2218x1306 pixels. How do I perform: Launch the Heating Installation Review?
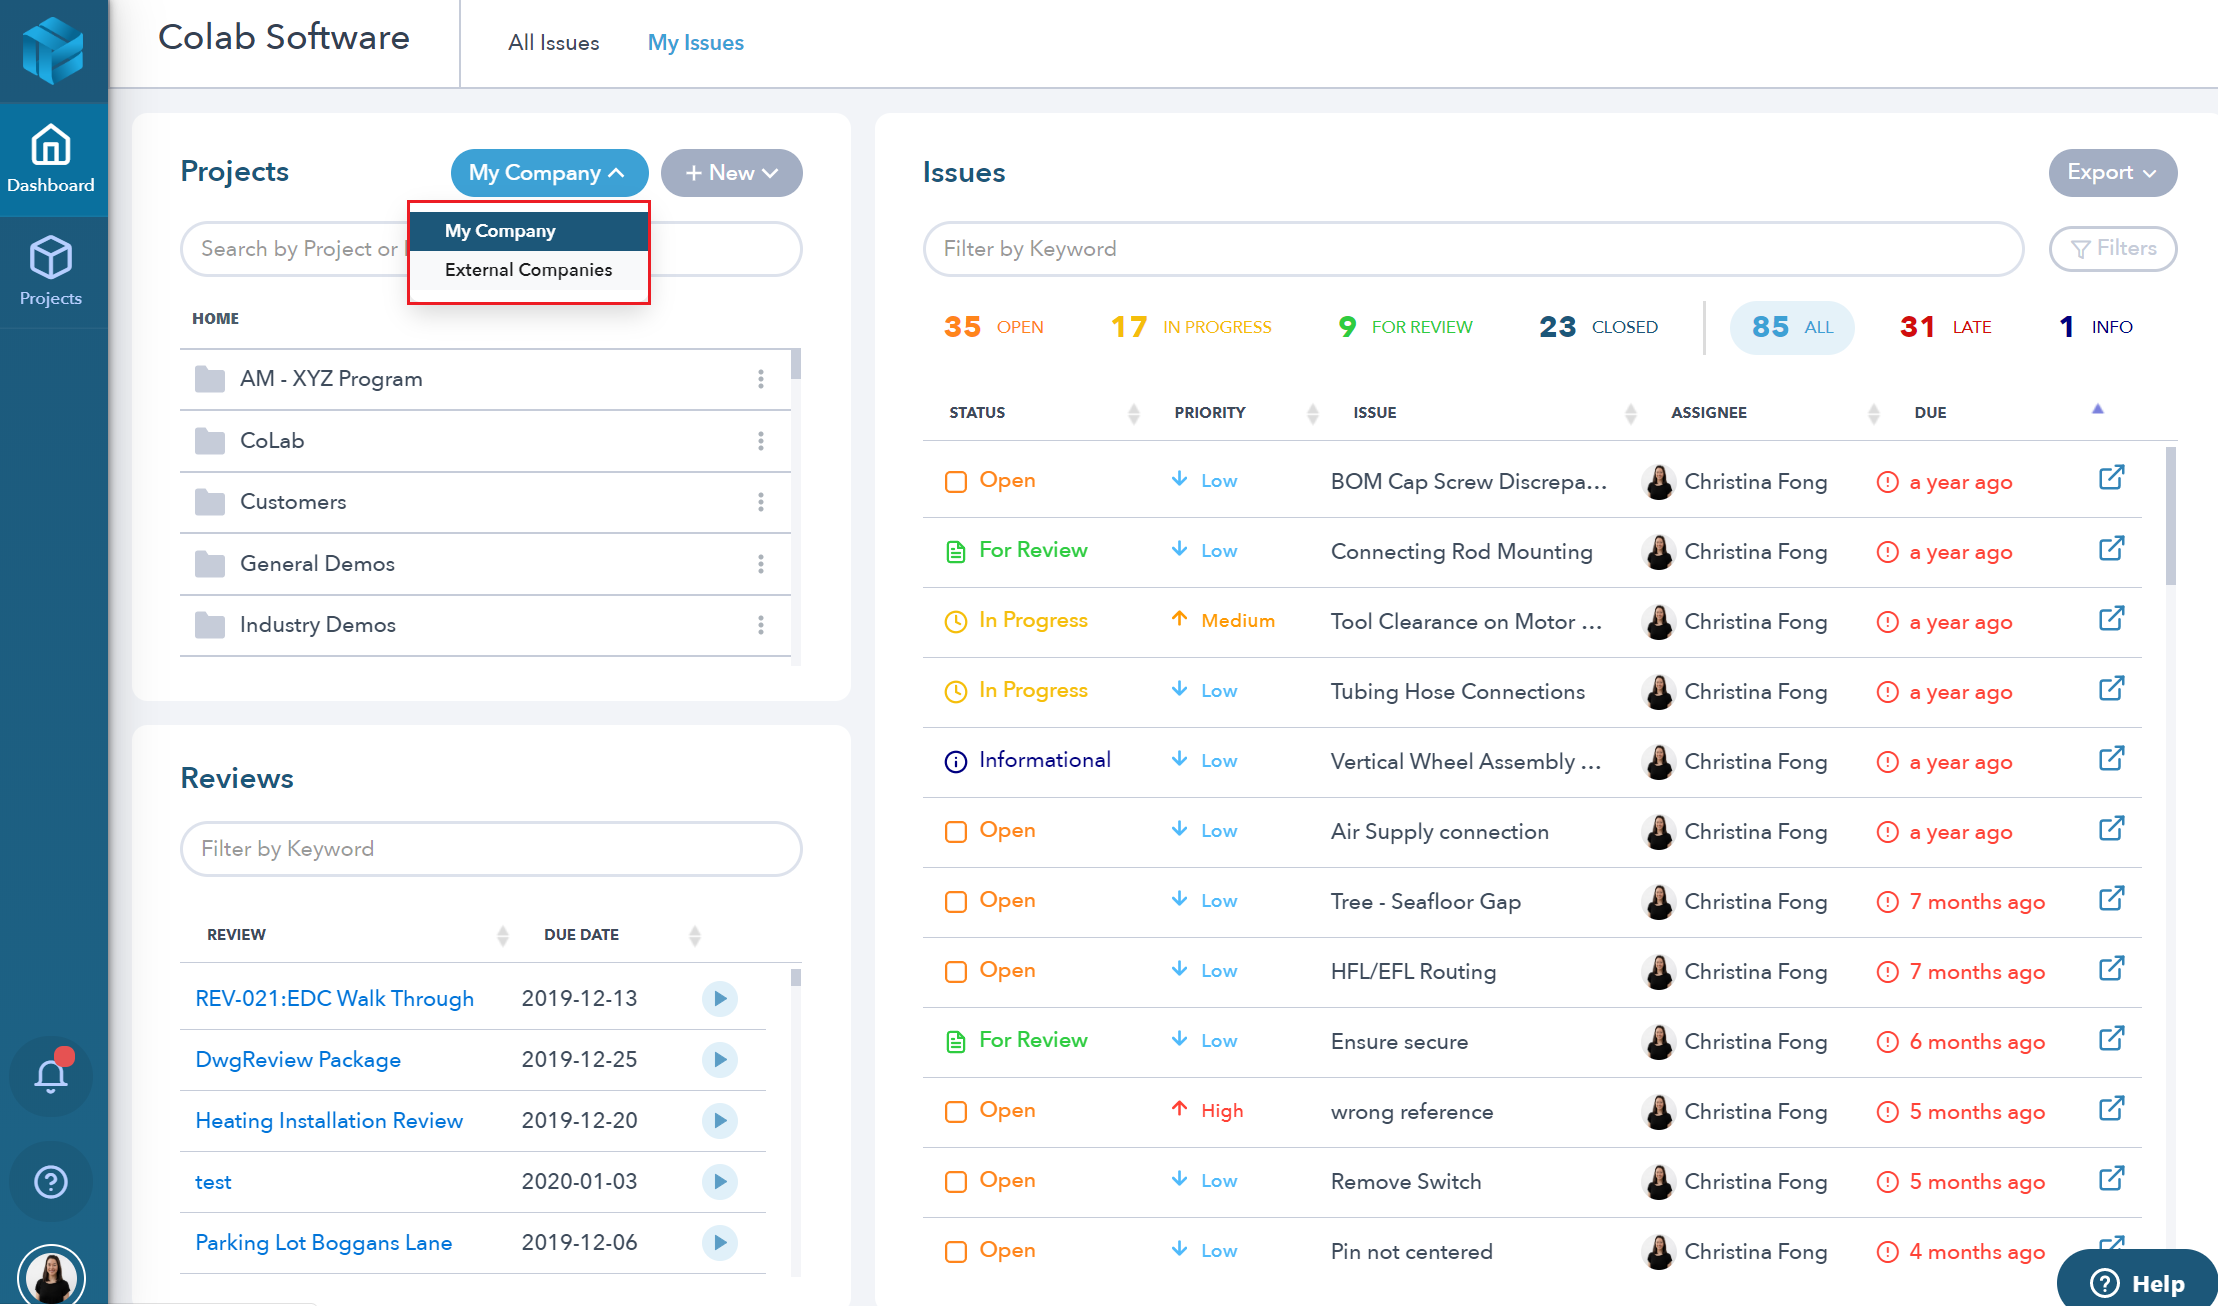(720, 1120)
